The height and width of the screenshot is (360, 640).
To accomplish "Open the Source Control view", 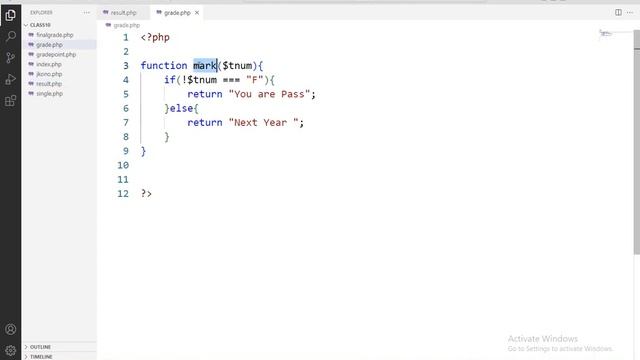I will coord(11,58).
